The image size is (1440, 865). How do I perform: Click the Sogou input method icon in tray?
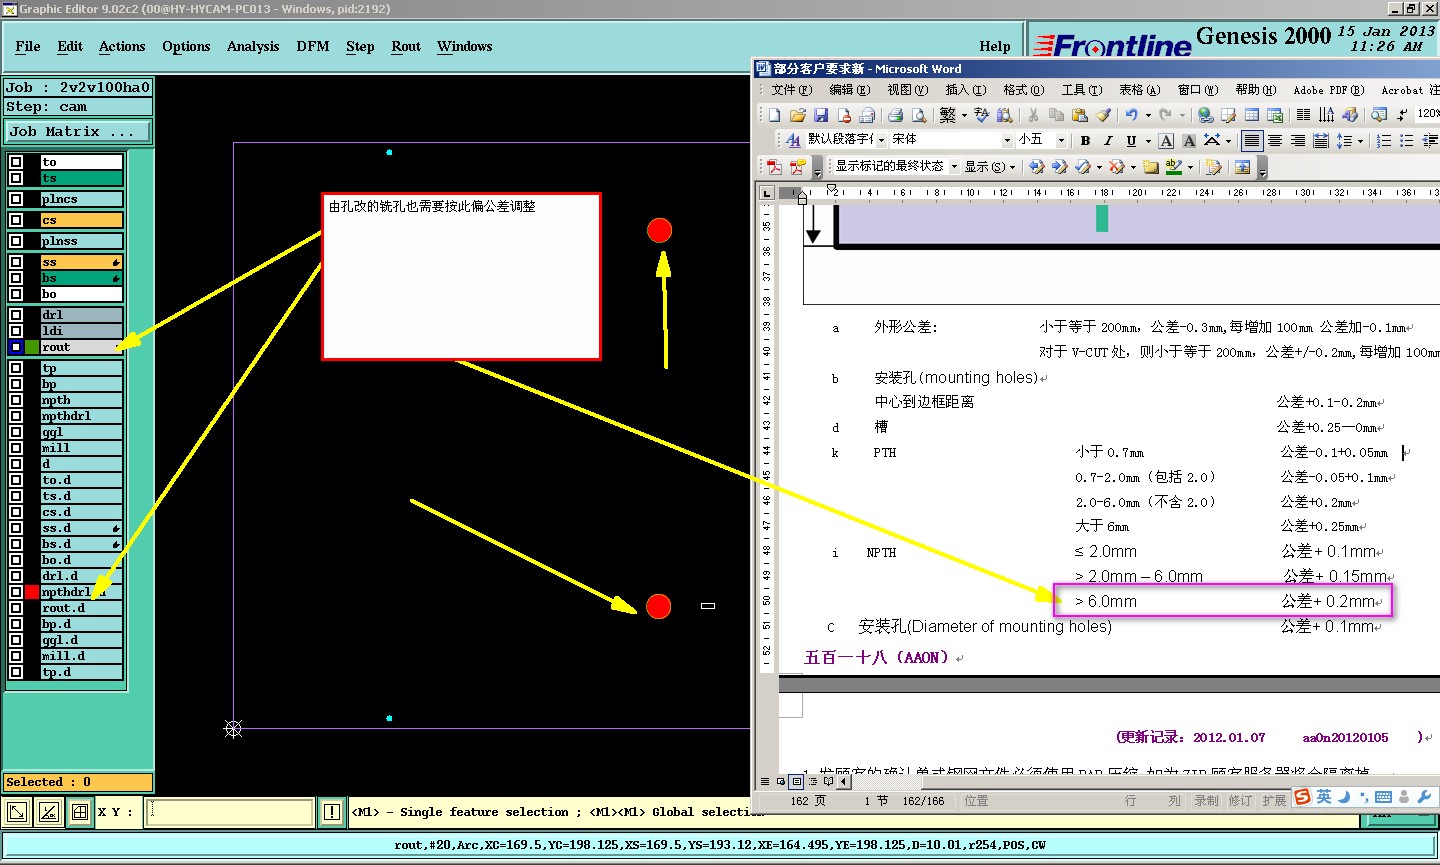[1302, 797]
